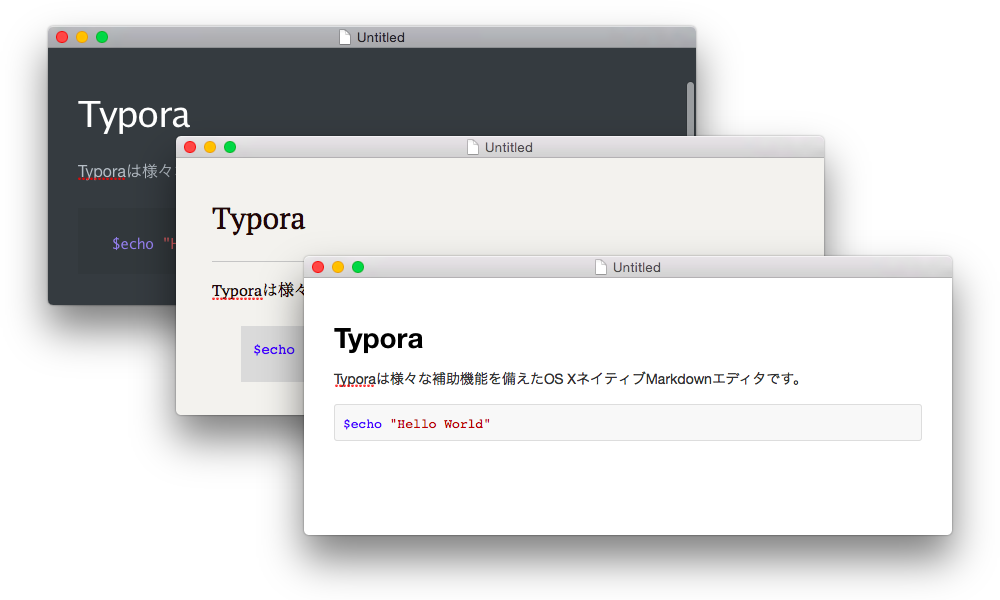This screenshot has width=1000, height=600.
Task: Click the "Untitled" title text of the front window
Action: click(x=637, y=267)
